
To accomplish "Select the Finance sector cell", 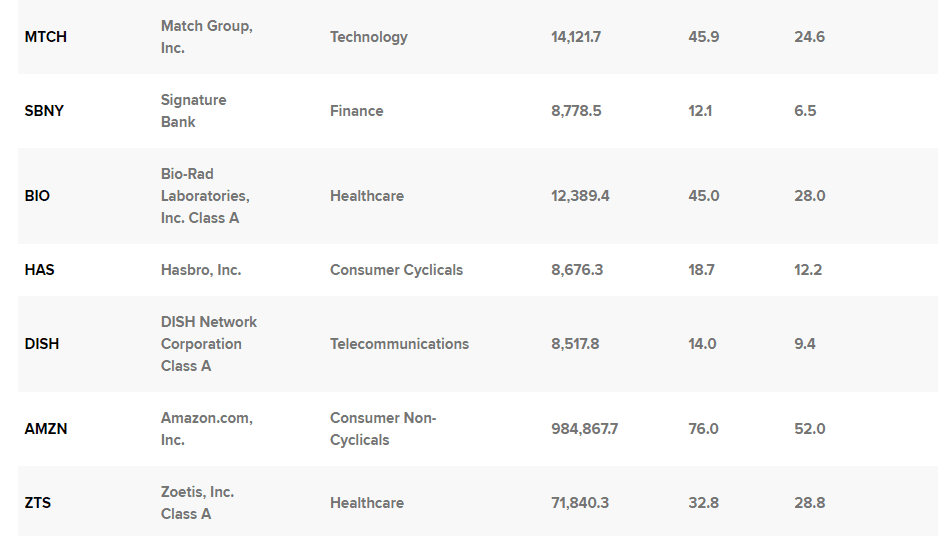I will (357, 111).
